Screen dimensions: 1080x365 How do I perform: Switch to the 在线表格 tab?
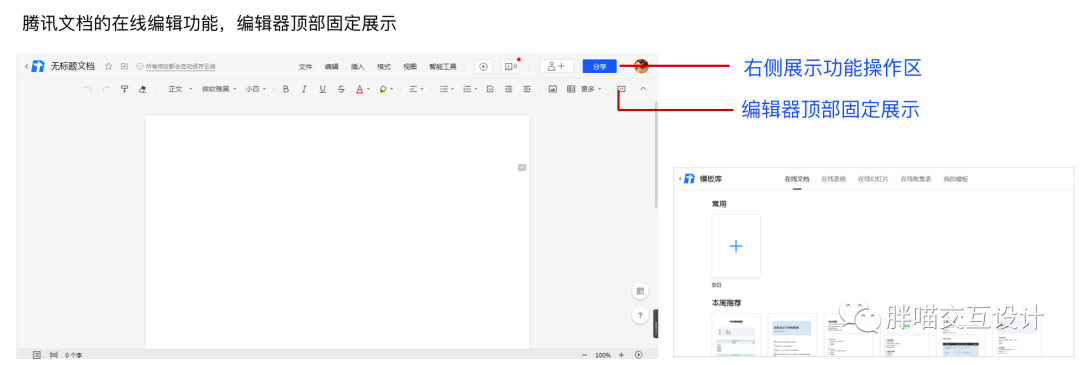[x=833, y=179]
